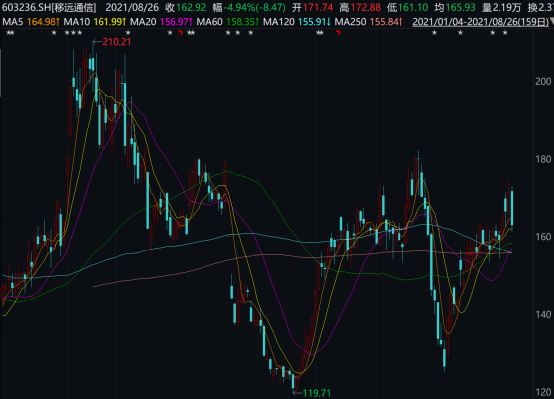This screenshot has width=554, height=399.
Task: Toggle the MA20 moving average label
Action: (143, 22)
